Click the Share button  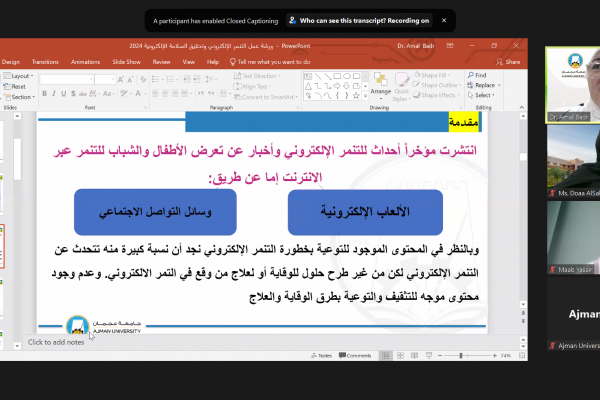pyautogui.click(x=508, y=62)
